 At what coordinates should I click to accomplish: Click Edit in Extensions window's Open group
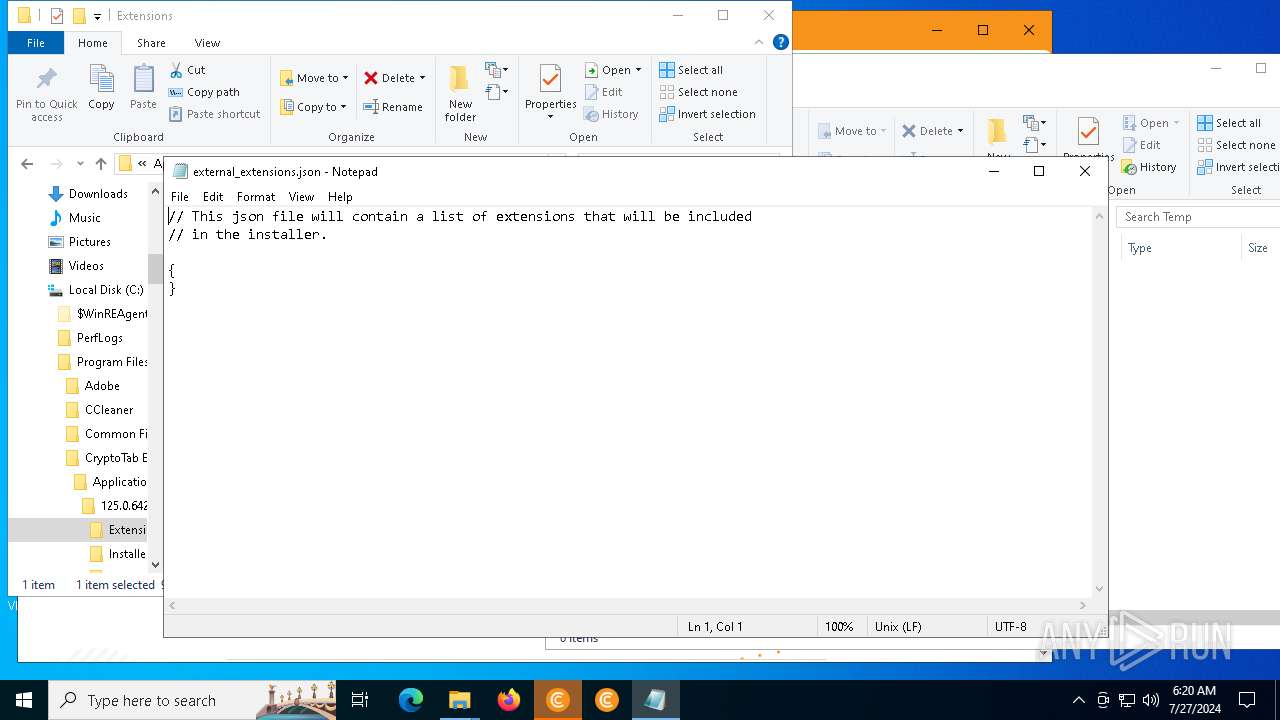603,92
